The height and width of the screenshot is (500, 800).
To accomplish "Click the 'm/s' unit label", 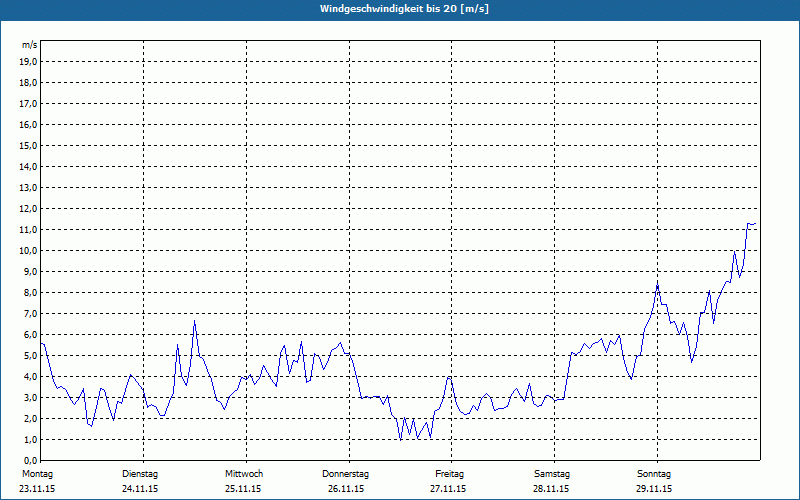I will [30, 45].
